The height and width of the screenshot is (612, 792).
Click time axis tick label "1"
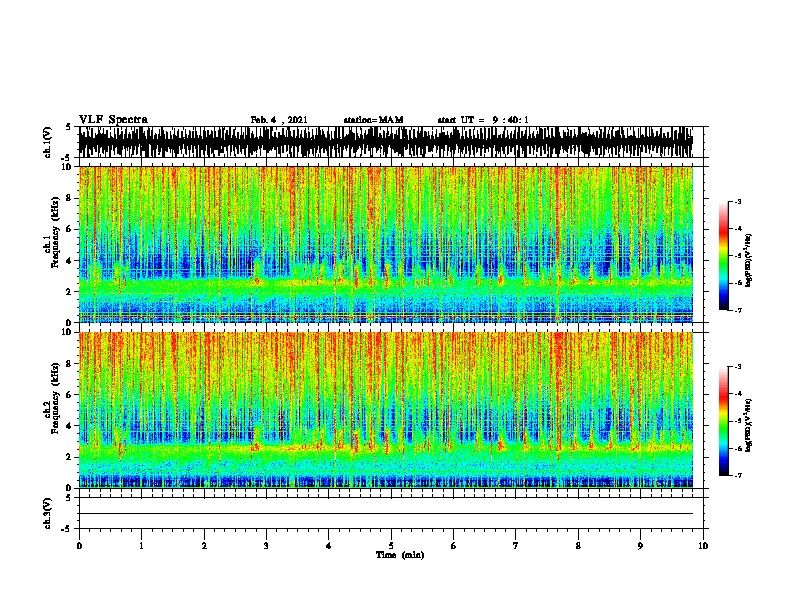(141, 545)
